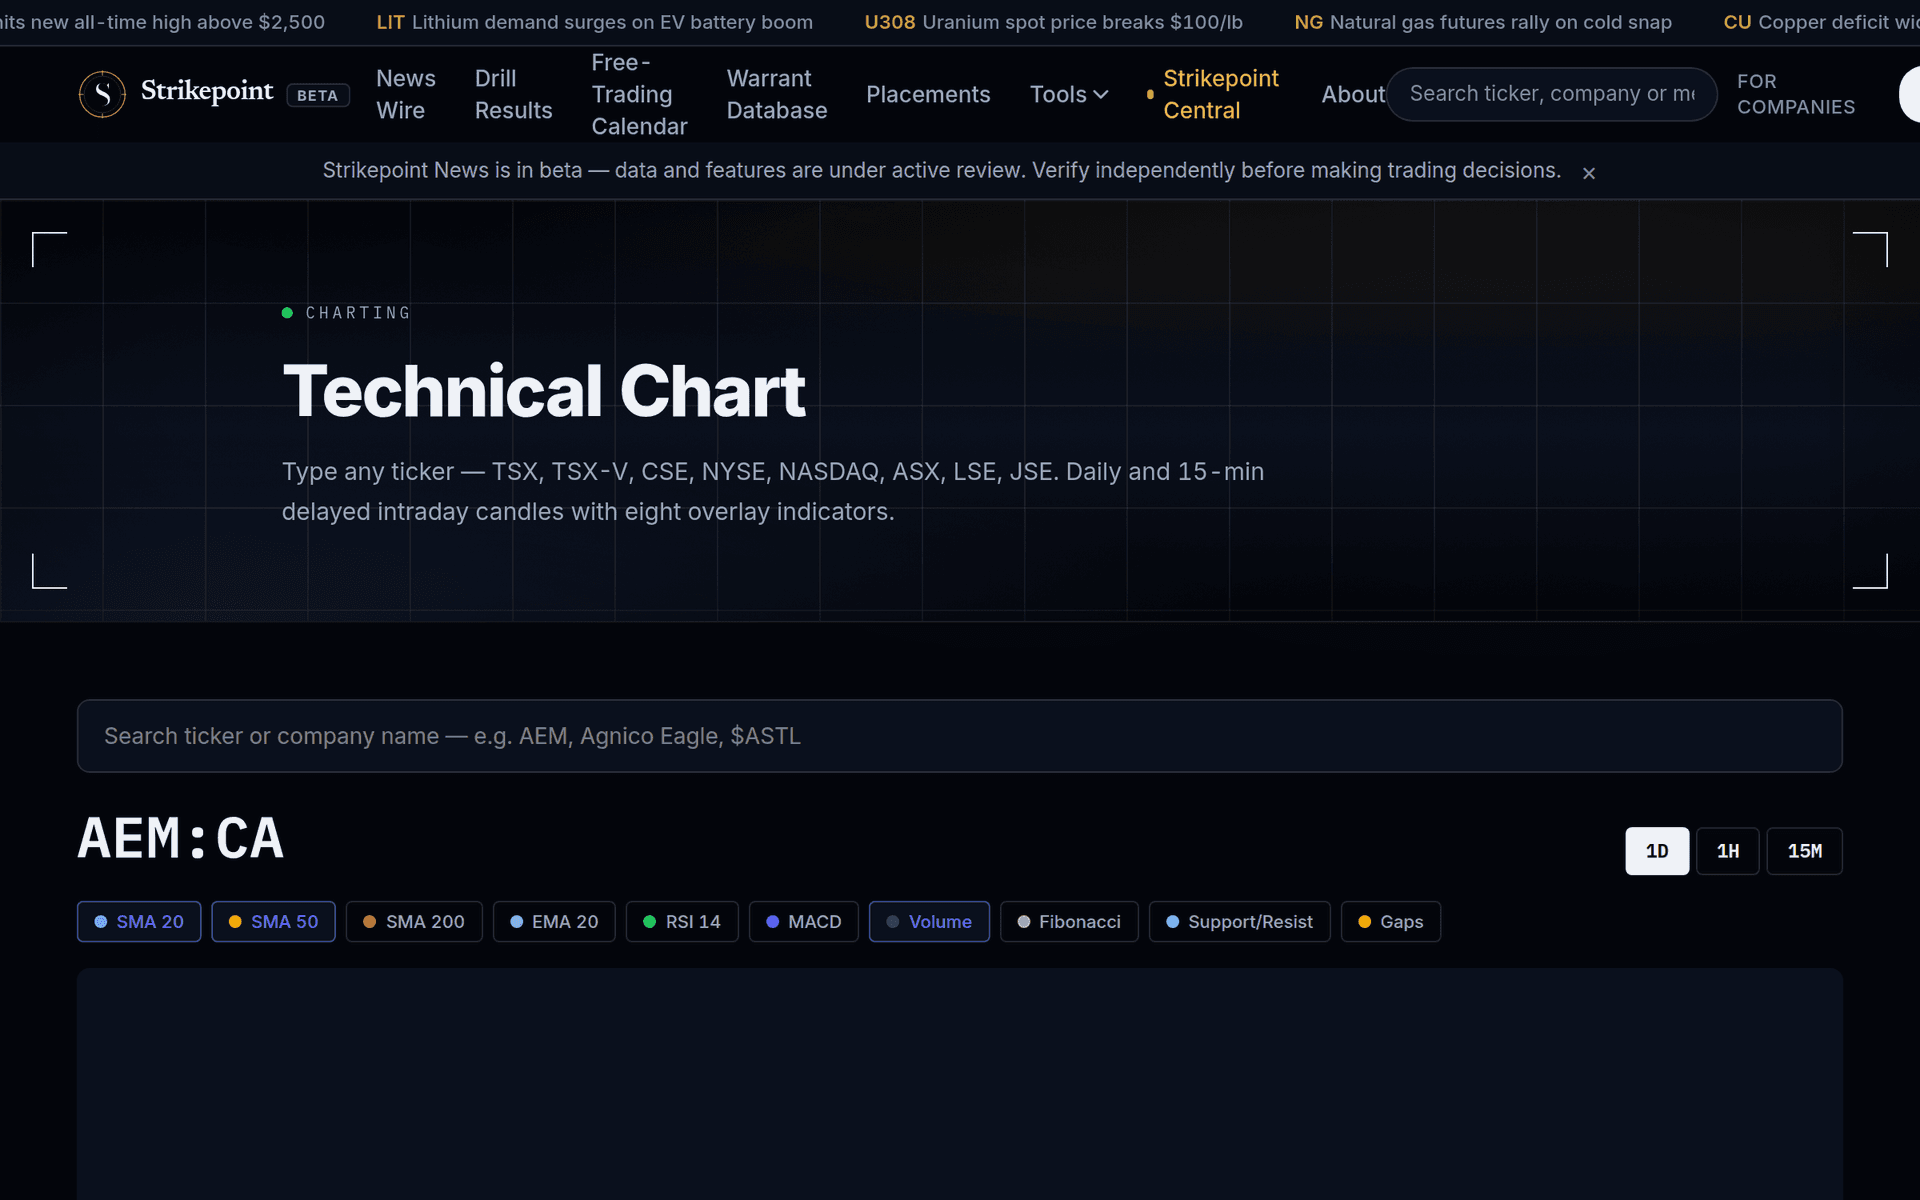Screen dimensions: 1920x1200
Task: Click the chart ticker search box
Action: coord(960,736)
